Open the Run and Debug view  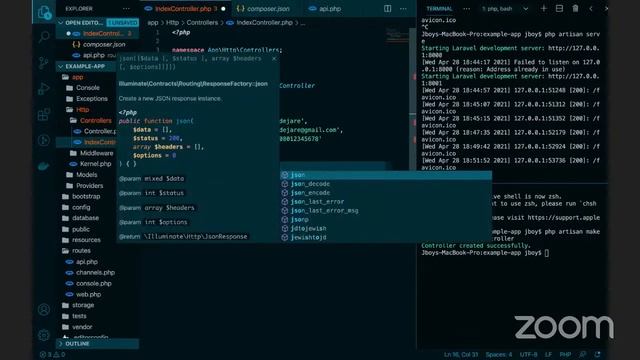(x=44, y=88)
